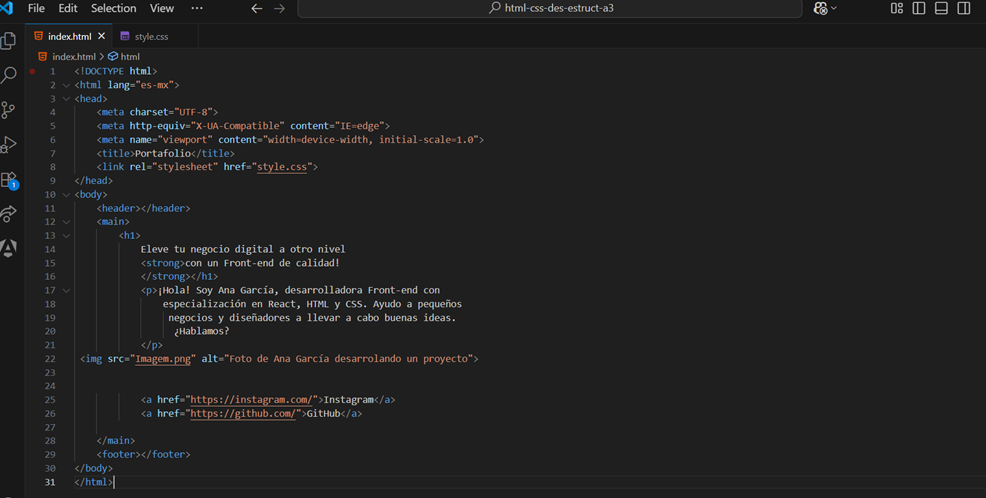Click the X-UA-Compatible meta line
The image size is (986, 498).
click(x=243, y=126)
